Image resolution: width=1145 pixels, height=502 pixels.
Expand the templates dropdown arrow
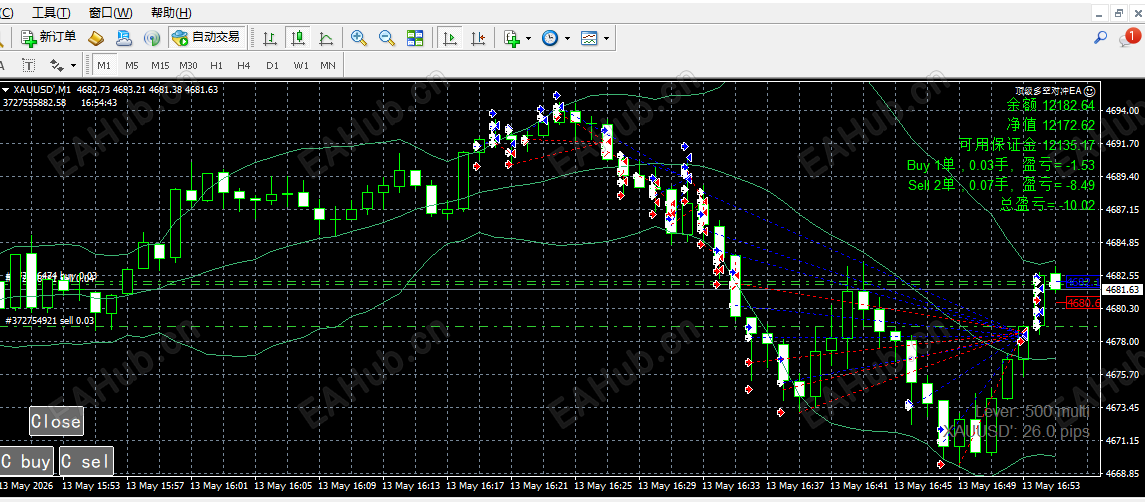tap(607, 38)
